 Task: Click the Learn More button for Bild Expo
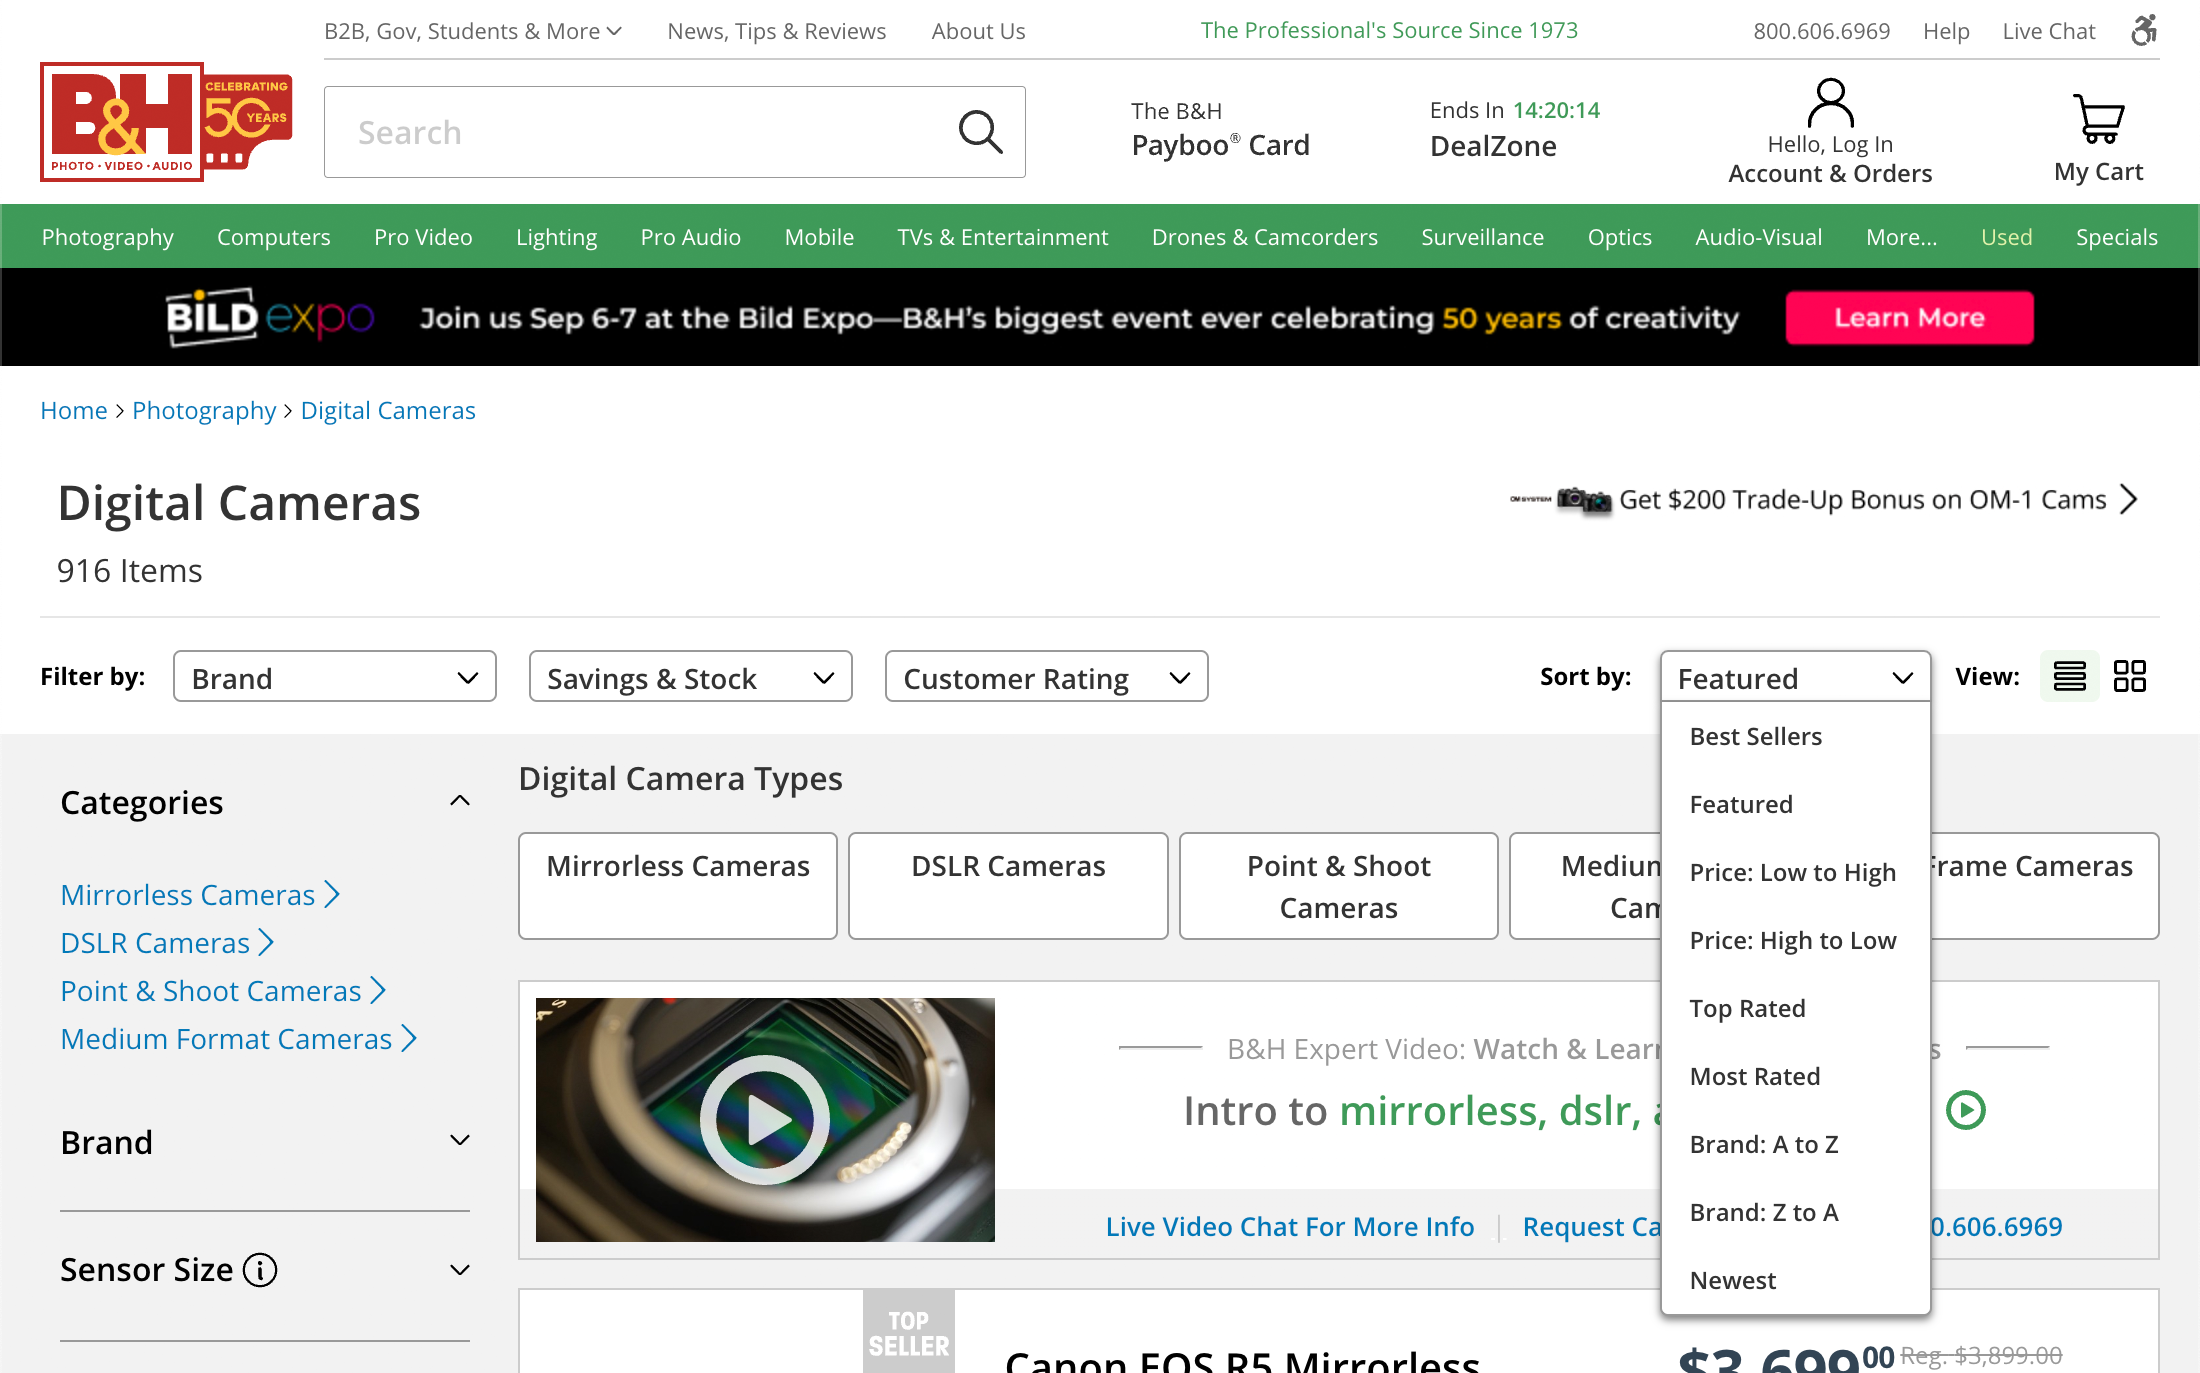[1909, 317]
